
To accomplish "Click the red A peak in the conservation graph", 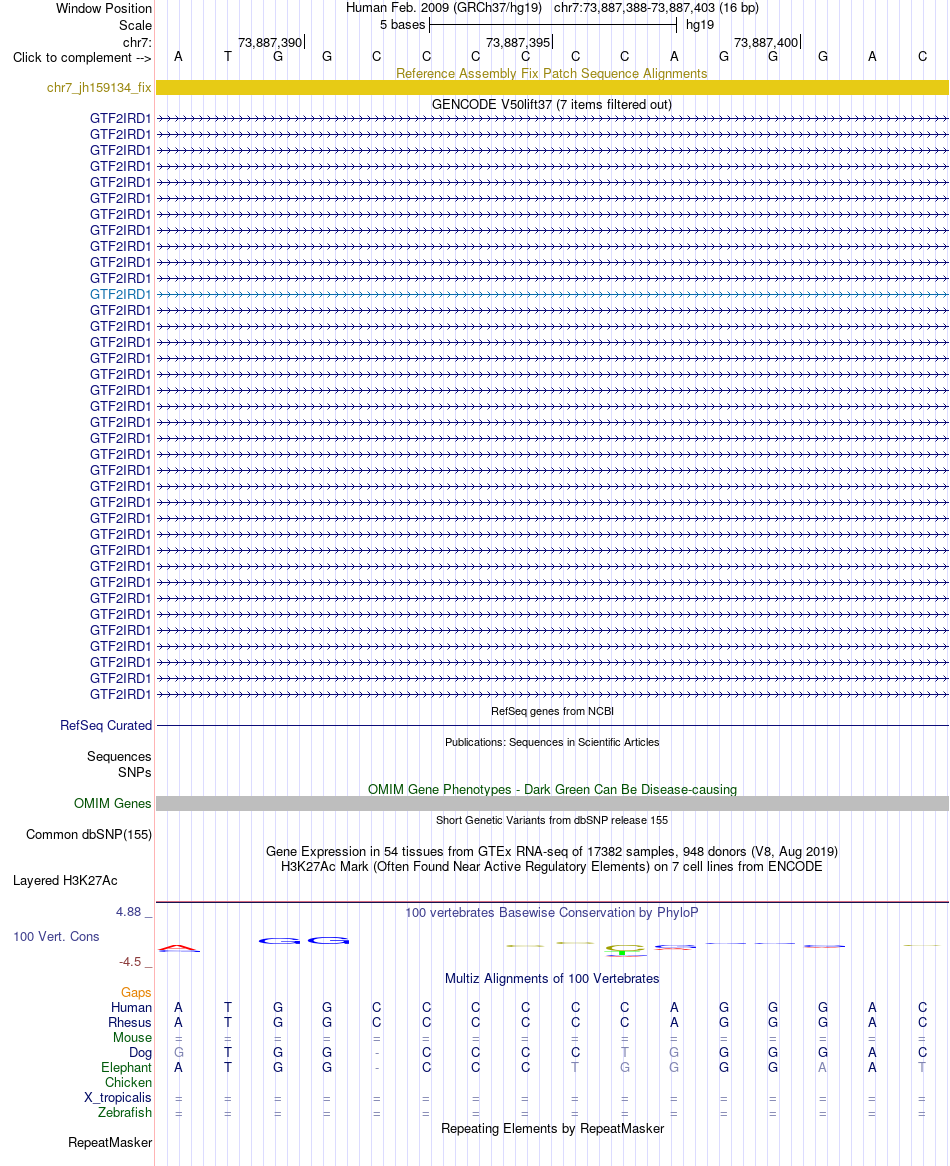I will tap(178, 948).
